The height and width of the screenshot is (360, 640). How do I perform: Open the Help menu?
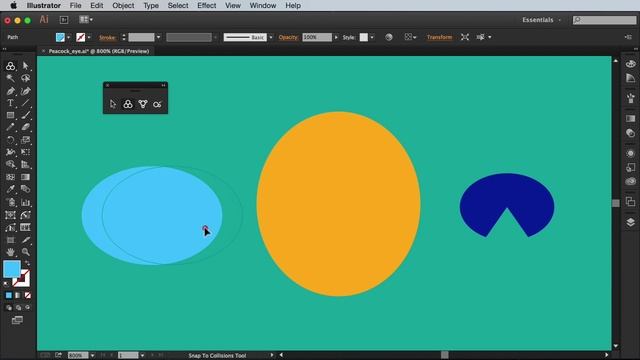click(x=293, y=5)
